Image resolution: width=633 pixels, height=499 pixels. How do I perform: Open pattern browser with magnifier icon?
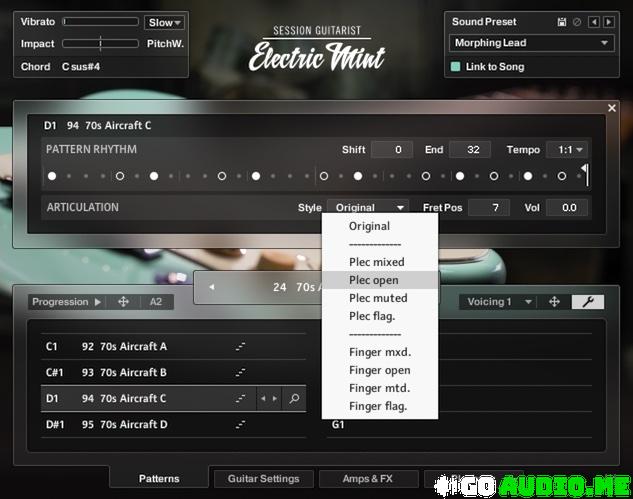294,399
